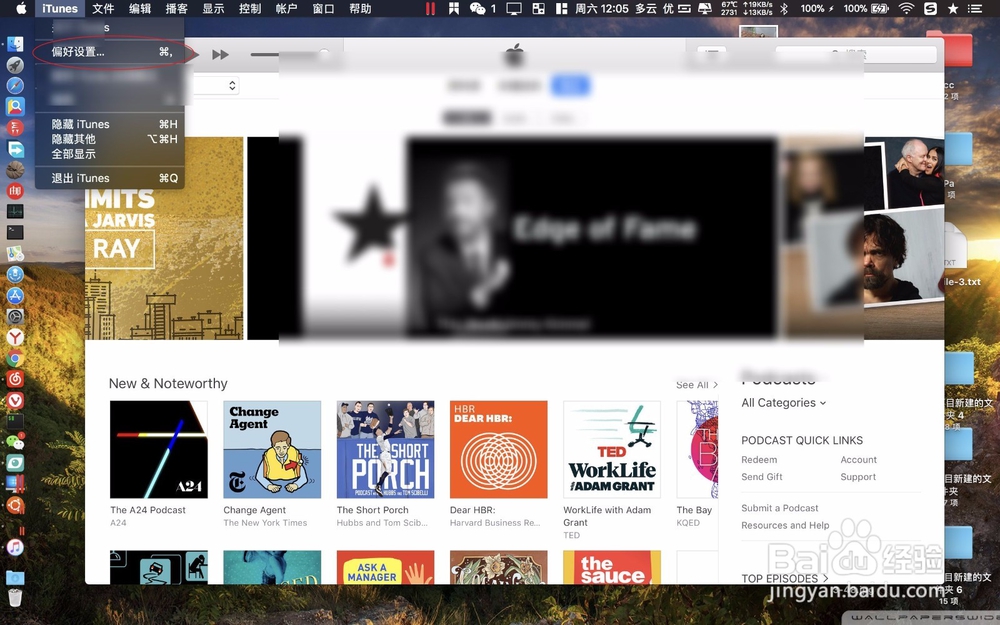The width and height of the screenshot is (1000, 625).
Task: Open The Short Porch podcast artwork
Action: coord(385,450)
